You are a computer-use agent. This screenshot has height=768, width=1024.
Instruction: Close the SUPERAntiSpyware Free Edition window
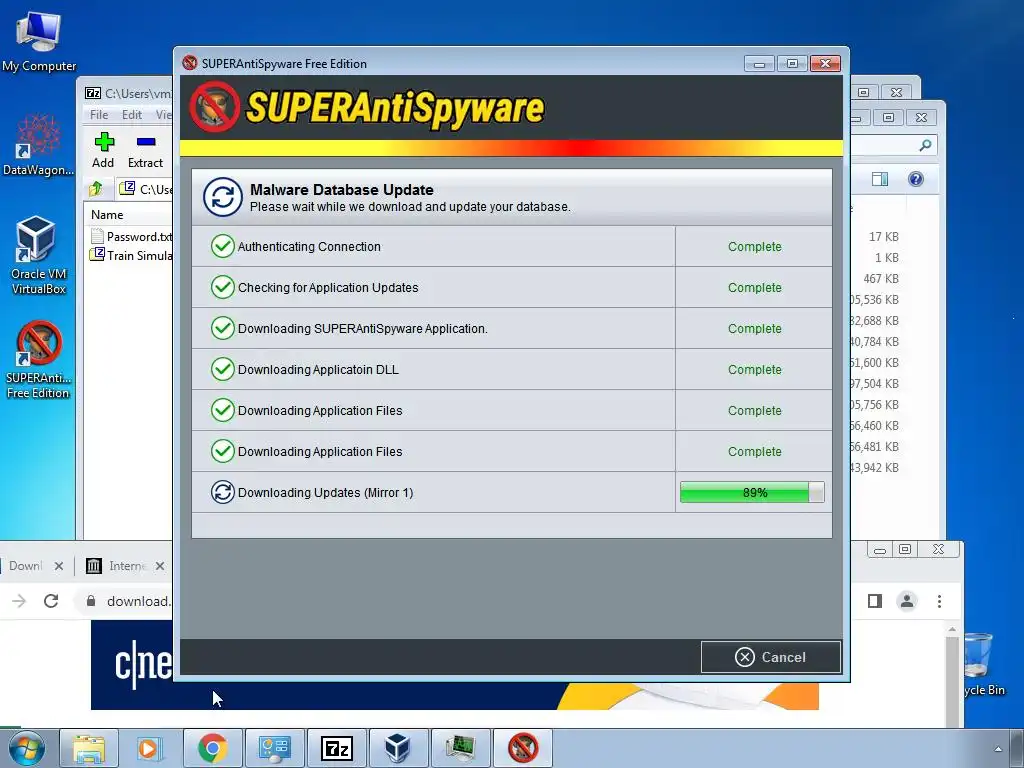(x=825, y=63)
